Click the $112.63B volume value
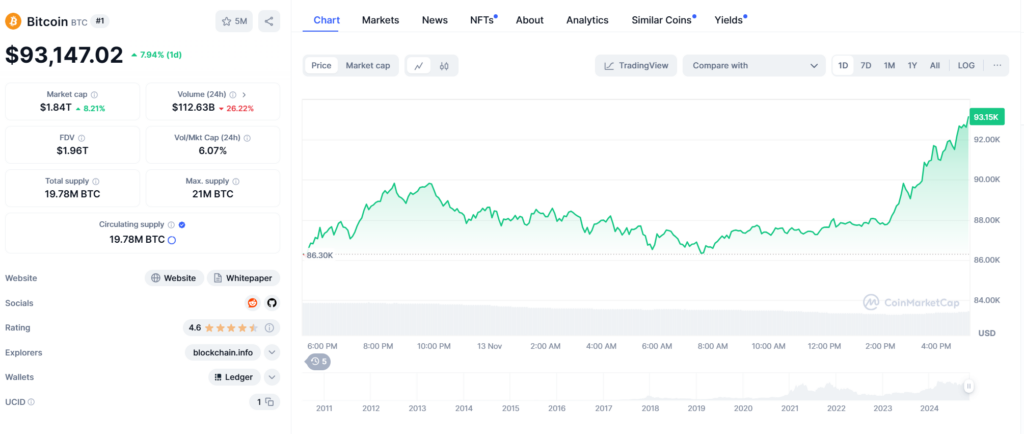Screen dimensions: 1024x434 pos(193,108)
